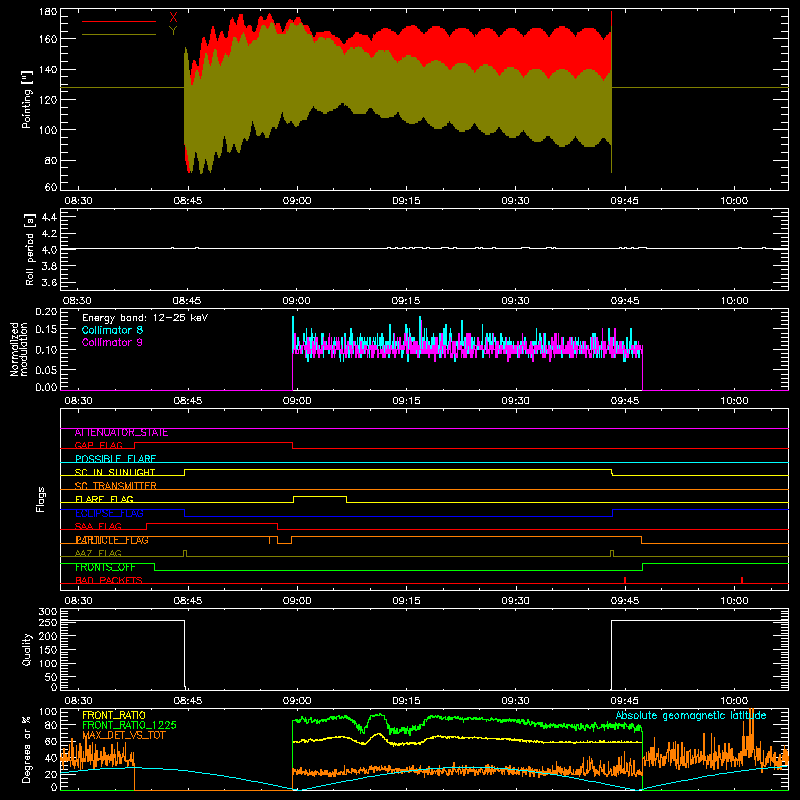Select the Roll period axis title
Image resolution: width=800 pixels, height=800 pixels.
point(29,249)
